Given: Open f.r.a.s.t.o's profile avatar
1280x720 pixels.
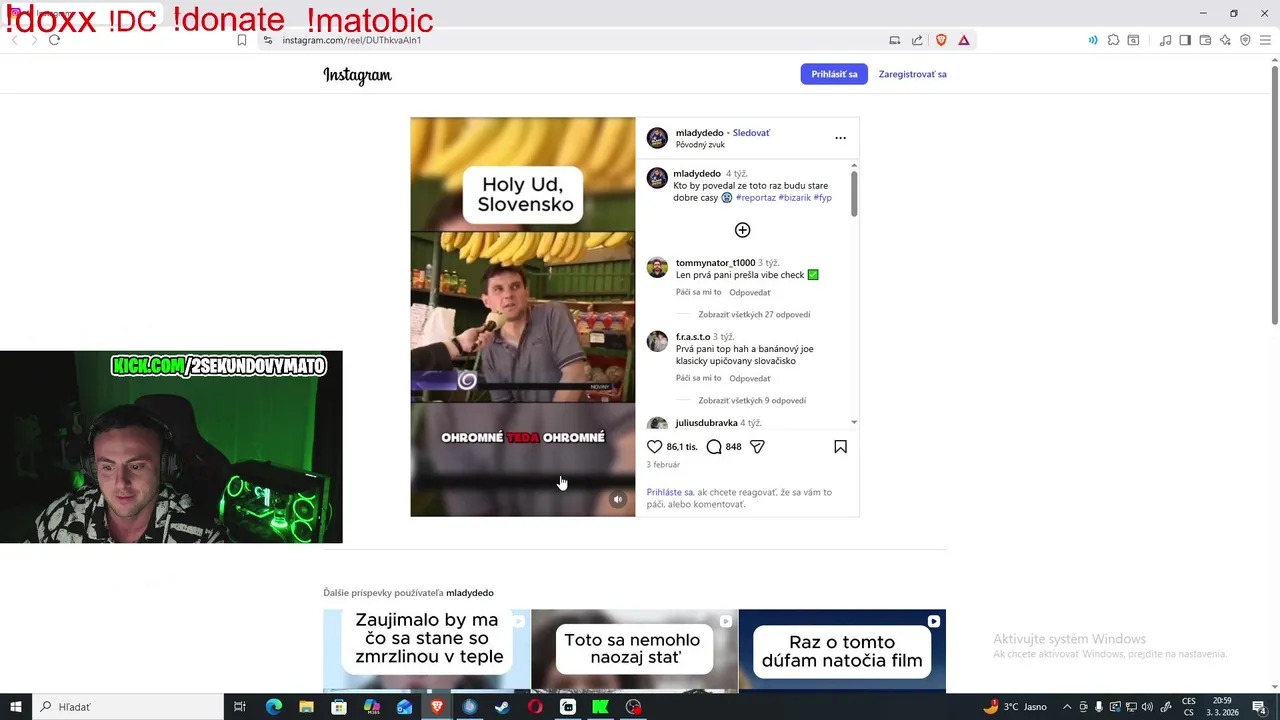Looking at the screenshot, I should pyautogui.click(x=657, y=341).
